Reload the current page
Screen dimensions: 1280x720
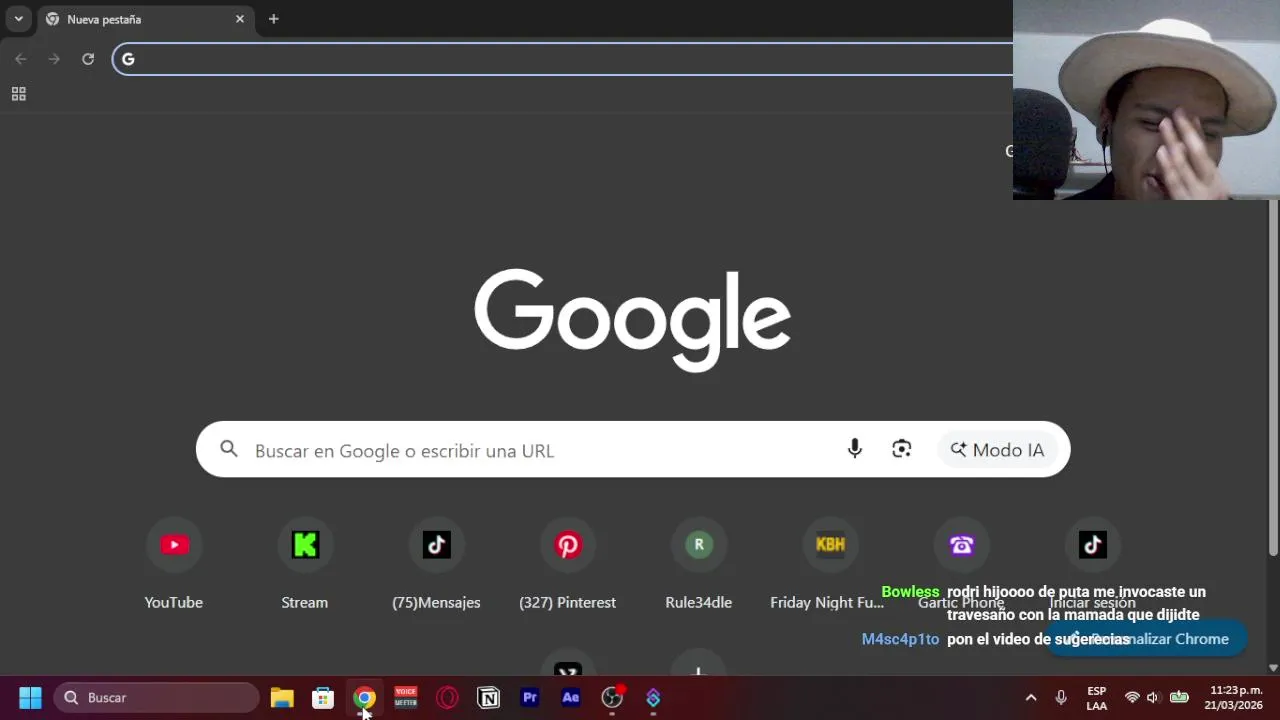pos(88,59)
